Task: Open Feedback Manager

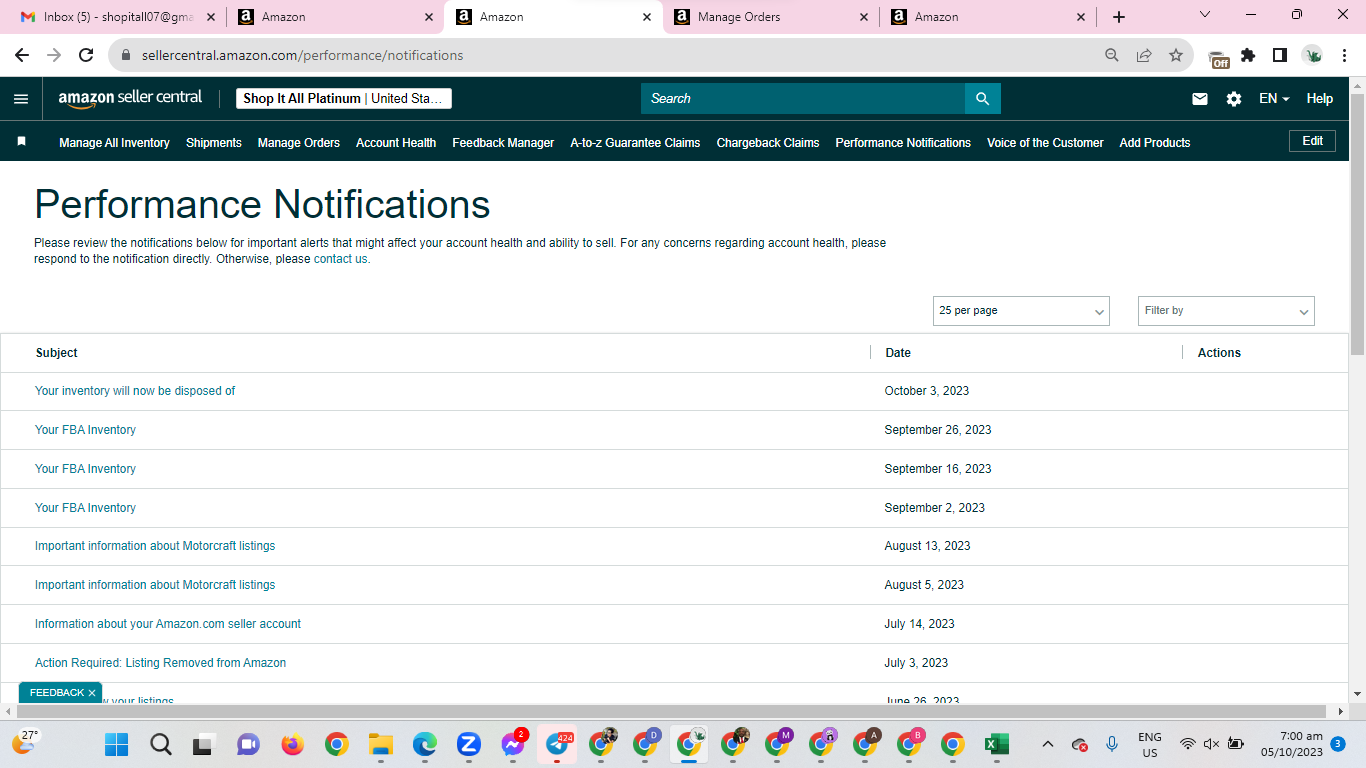Action: [503, 143]
